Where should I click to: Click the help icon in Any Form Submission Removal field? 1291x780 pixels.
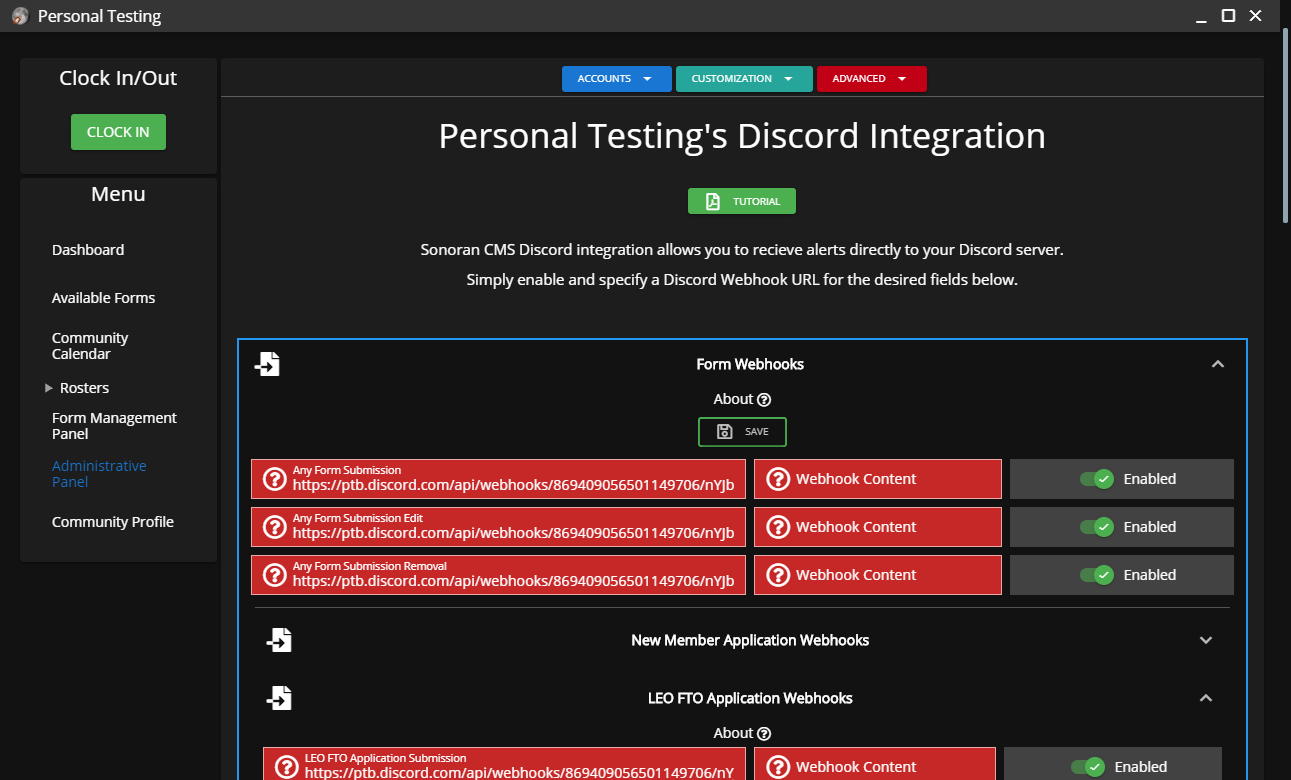[274, 575]
